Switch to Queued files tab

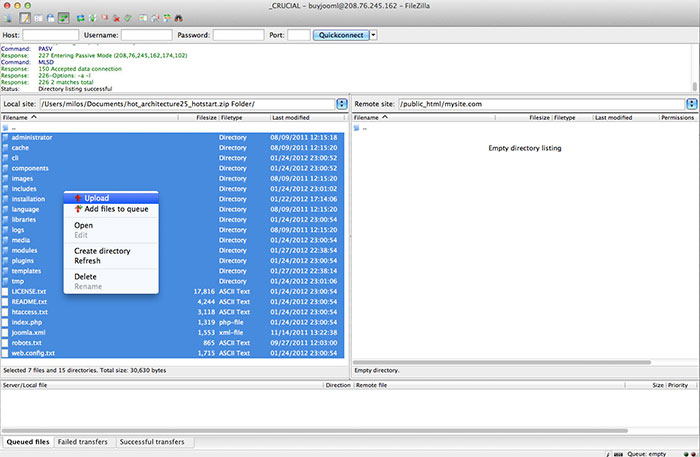[x=28, y=442]
